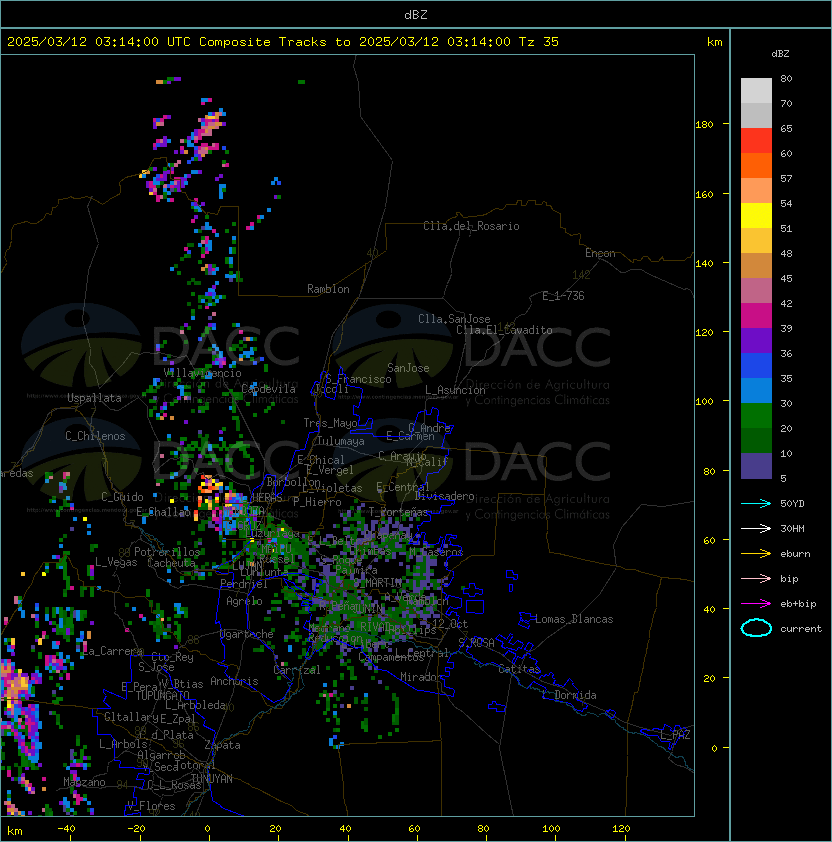Select the light gray 70–80 dBZ swatch
The image size is (832, 842).
click(756, 91)
